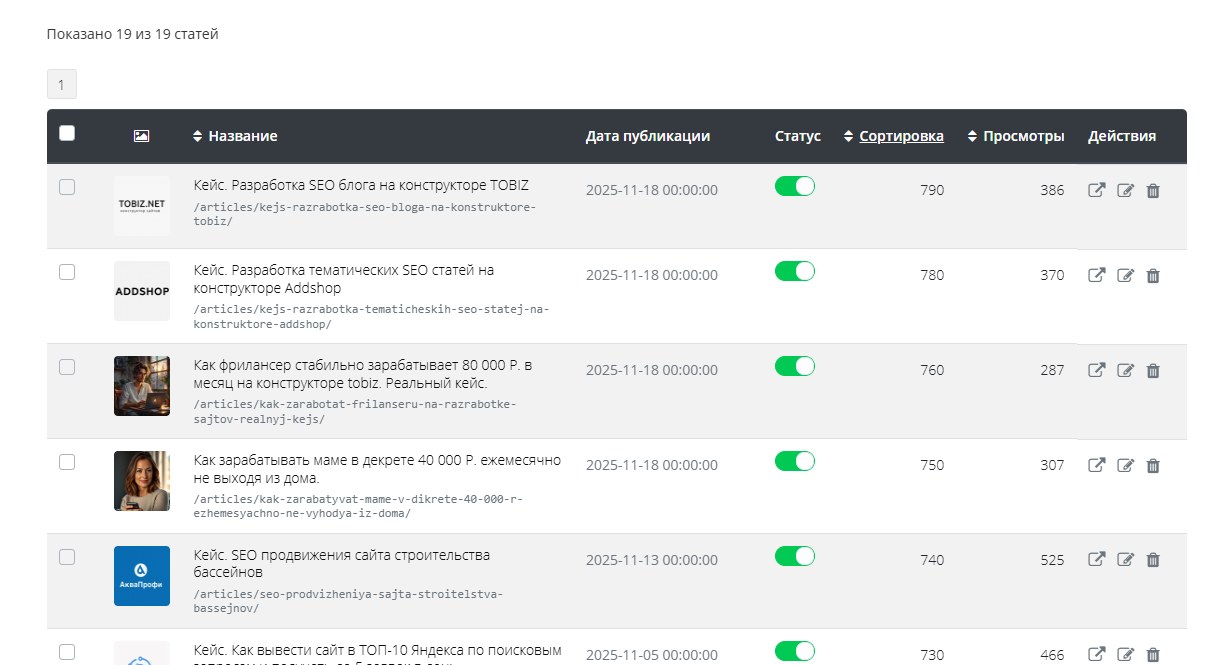Click the publication date 2025-11-13 00:00:00
Image resolution: width=1215 pixels, height=665 pixels.
coord(652,560)
